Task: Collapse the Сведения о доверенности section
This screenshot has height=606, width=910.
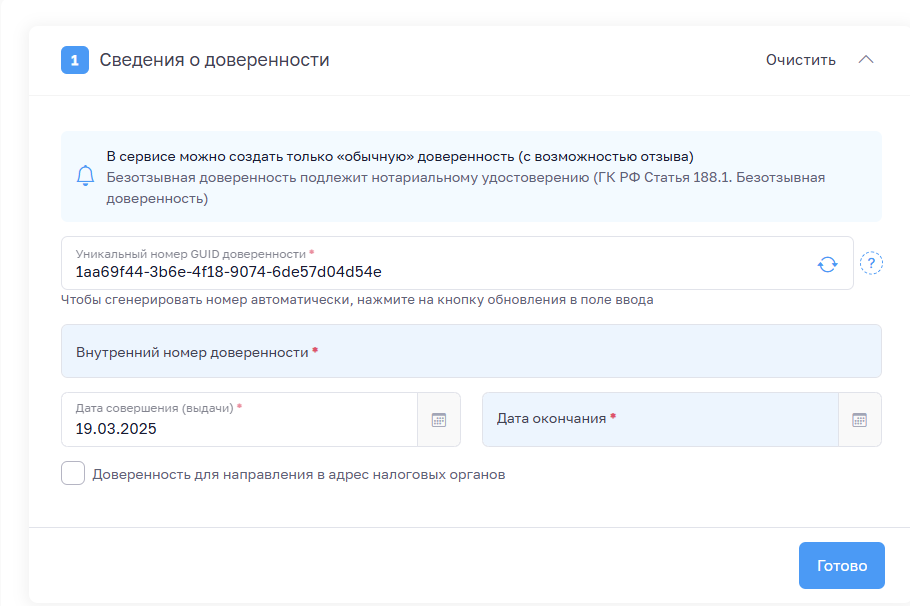Action: coord(866,60)
